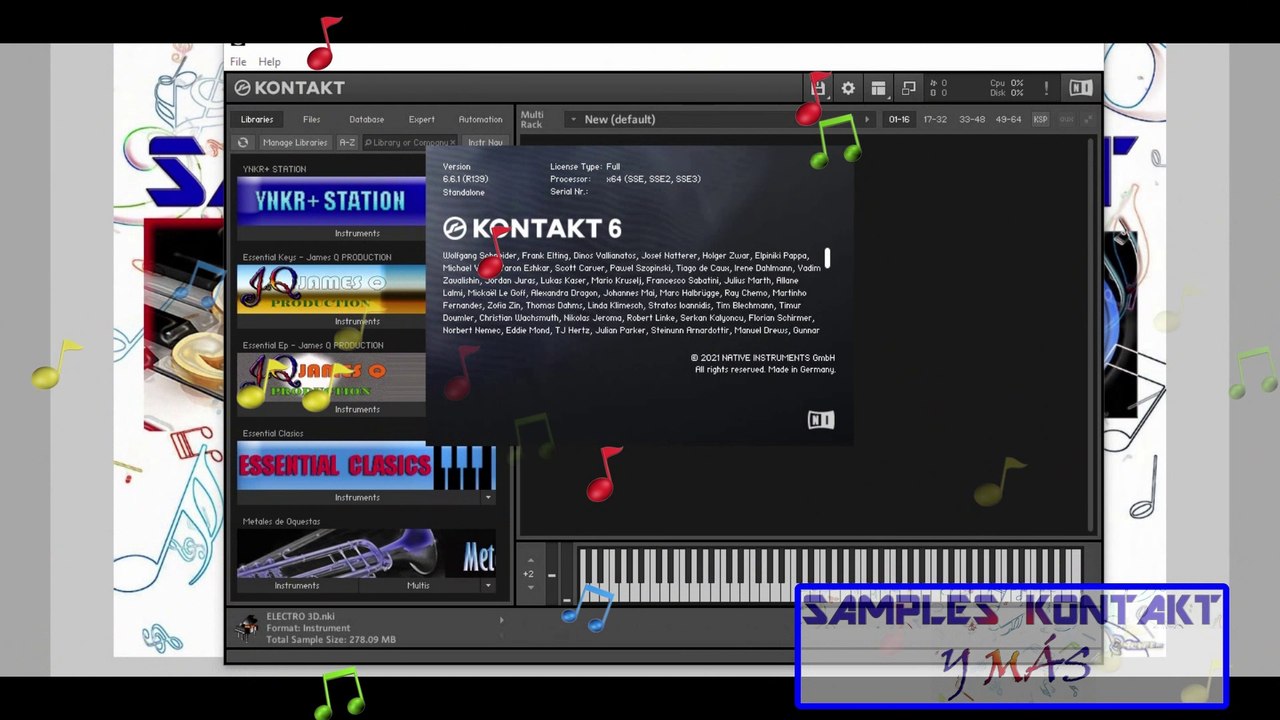This screenshot has width=1280, height=720.
Task: Open Instruments of YNKR+ STATION library
Action: 357,233
